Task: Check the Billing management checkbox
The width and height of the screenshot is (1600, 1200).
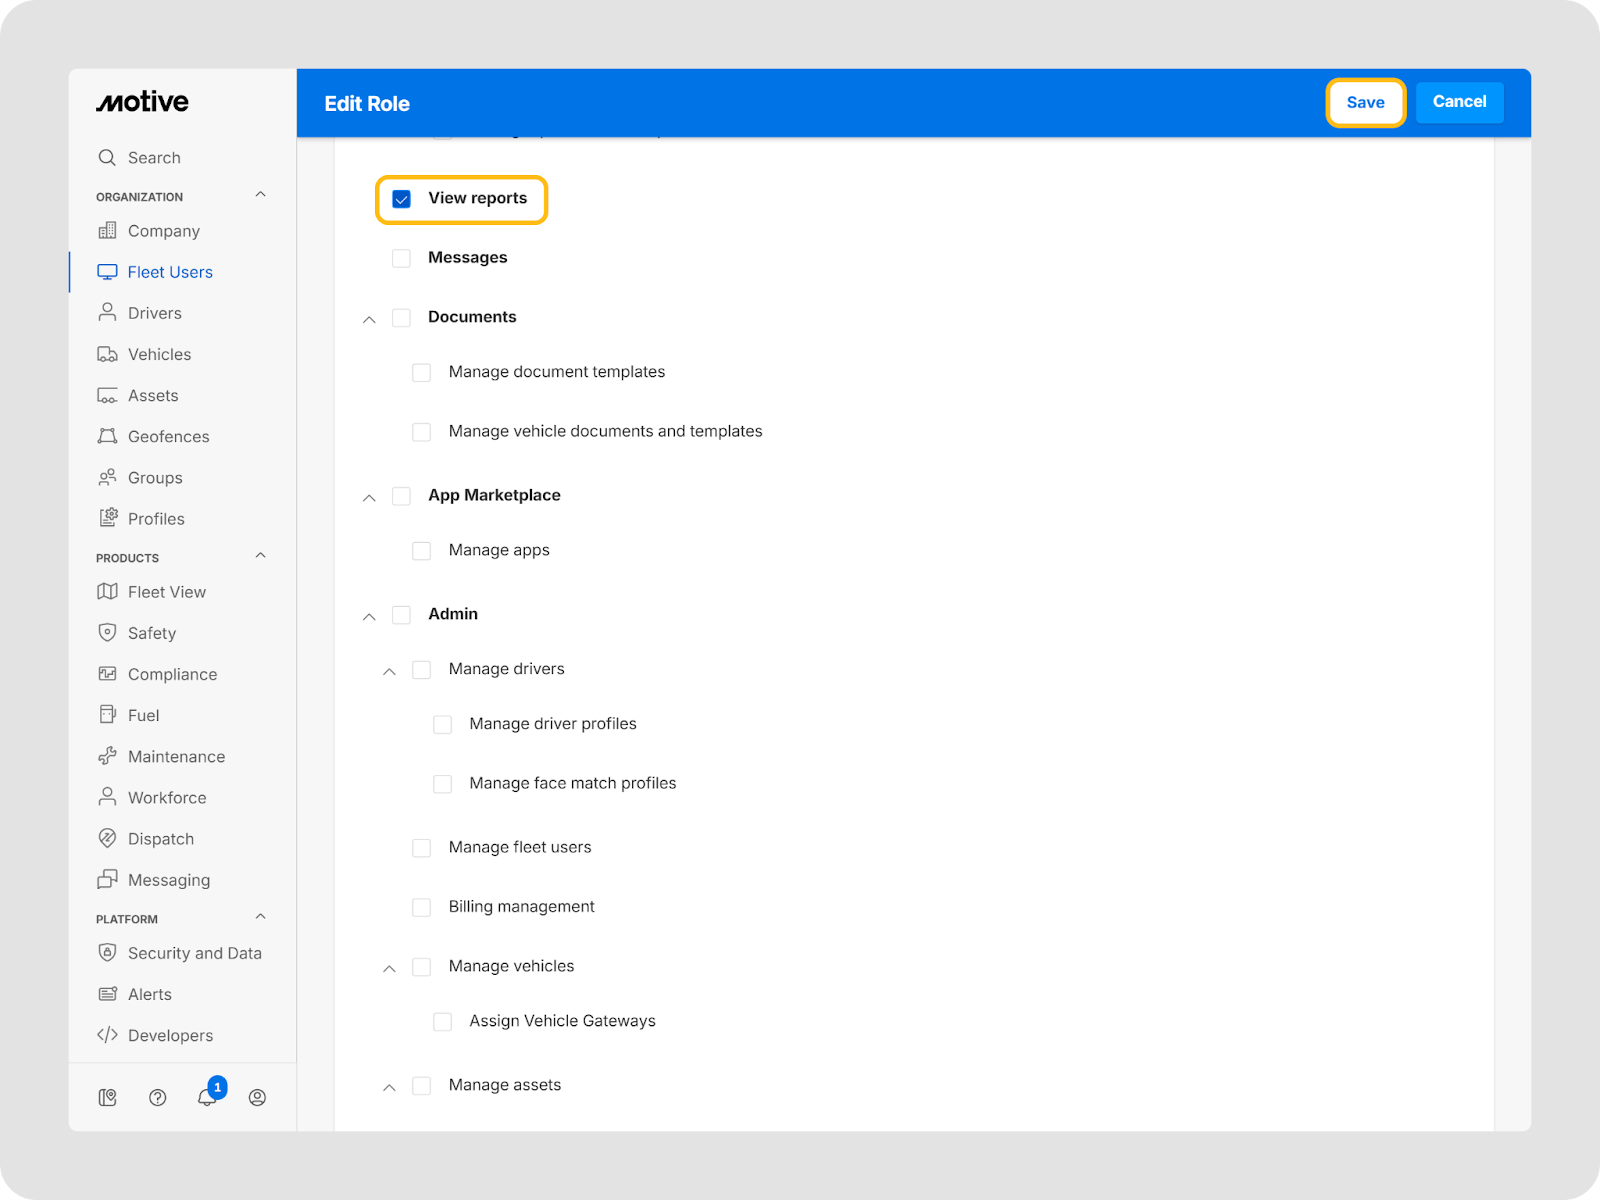Action: point(422,907)
